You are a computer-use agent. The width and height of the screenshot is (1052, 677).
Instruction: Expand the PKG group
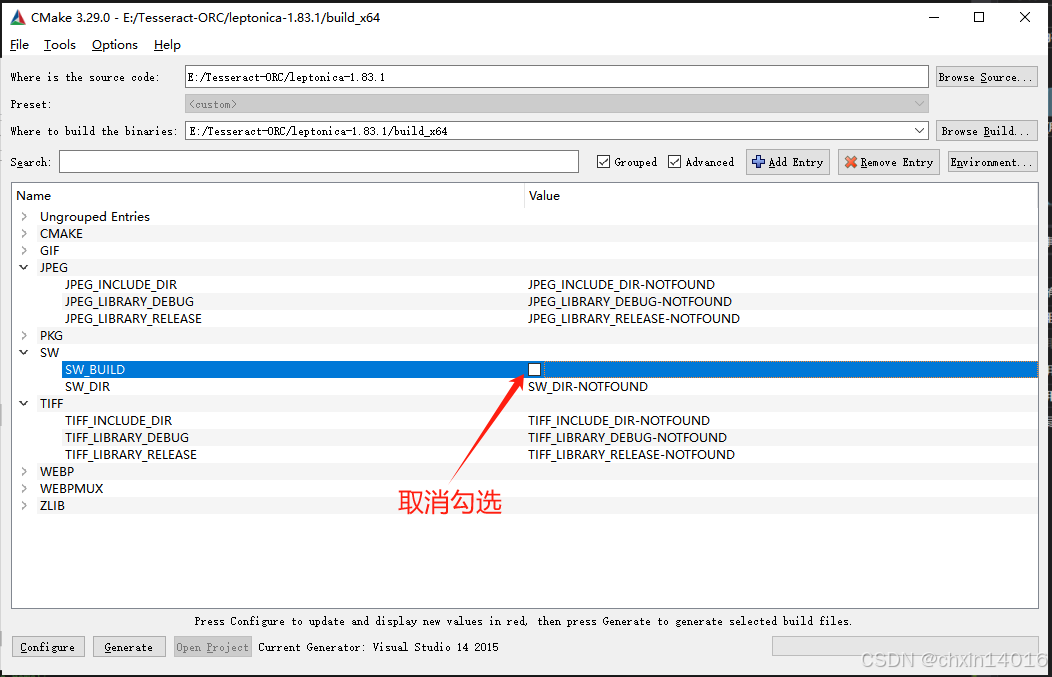[x=24, y=335]
